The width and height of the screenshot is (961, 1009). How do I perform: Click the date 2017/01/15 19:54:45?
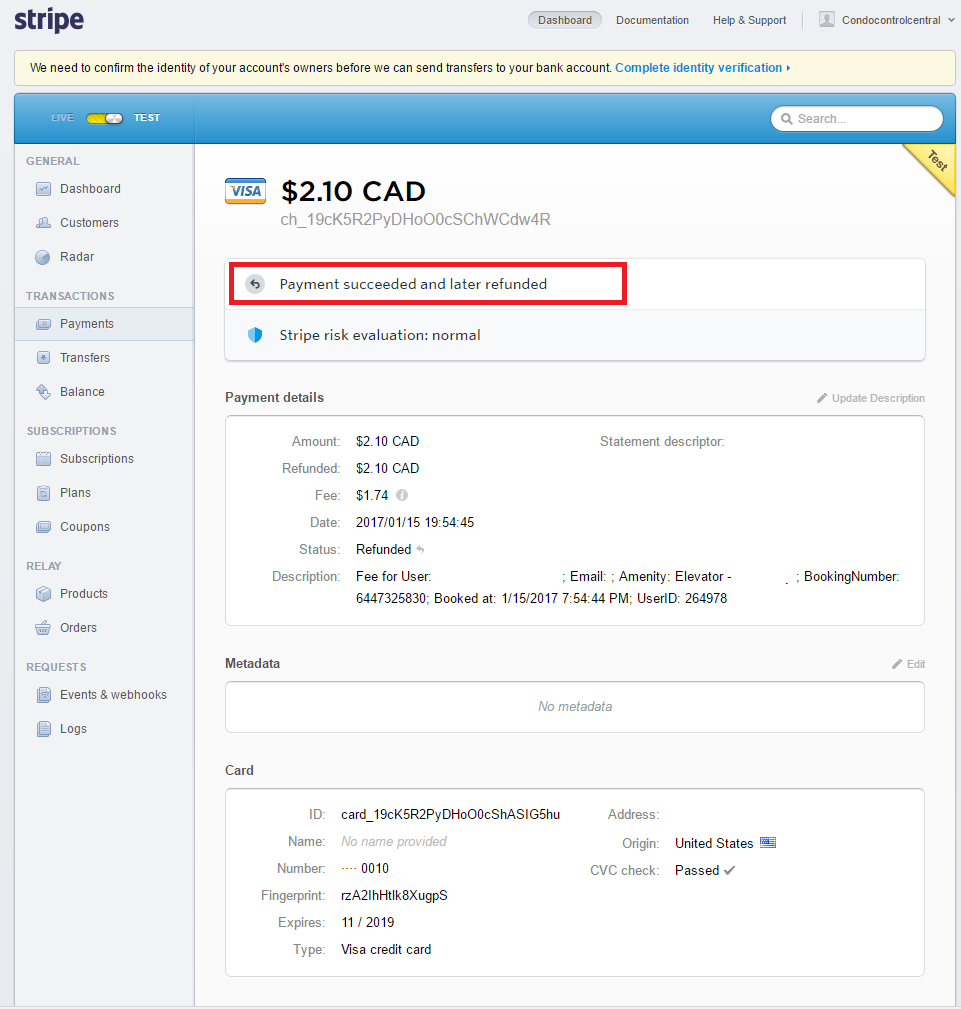(415, 523)
